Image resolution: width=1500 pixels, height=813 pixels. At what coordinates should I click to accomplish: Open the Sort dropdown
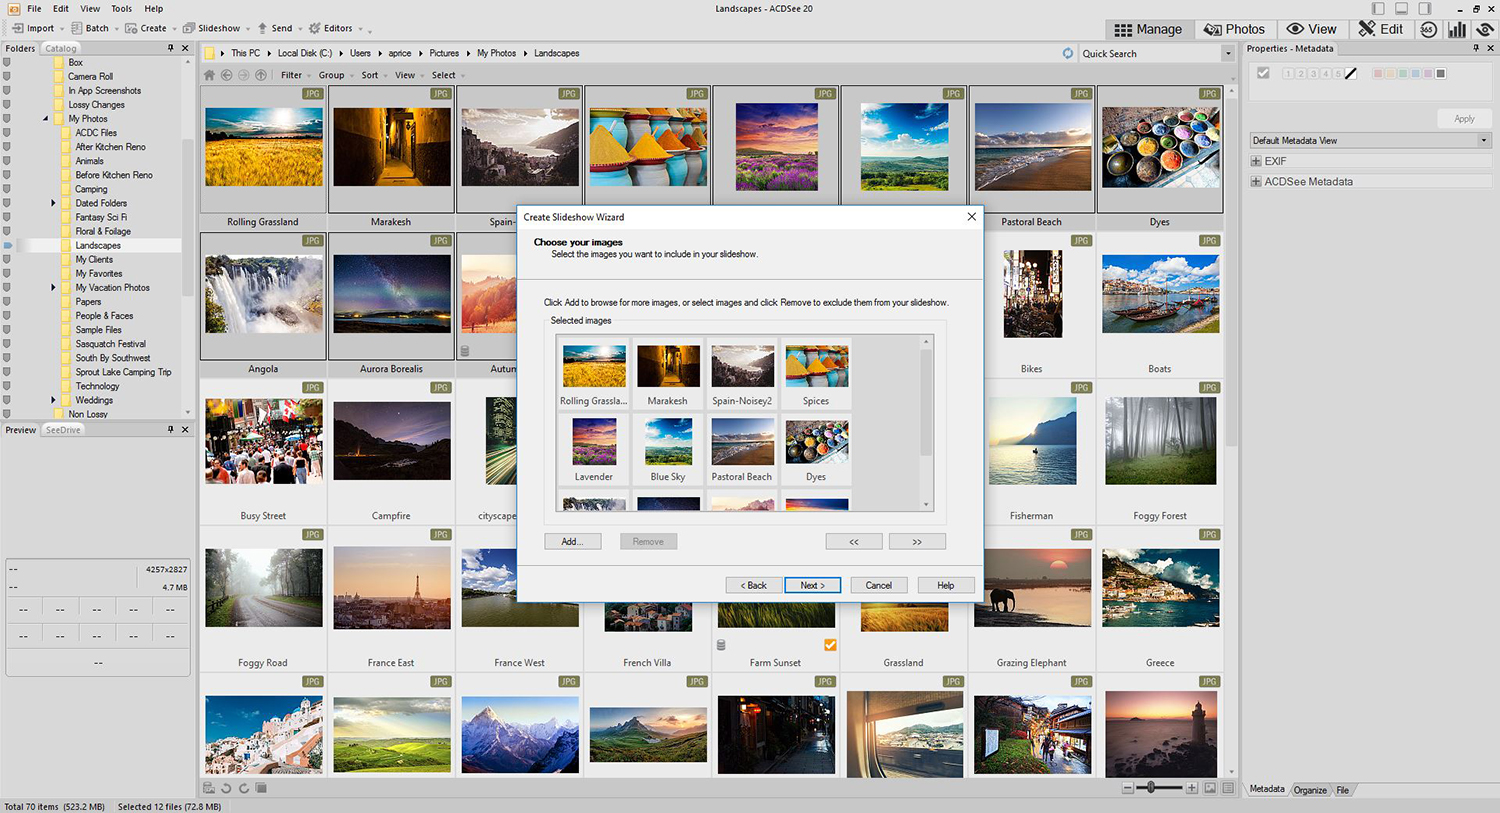[x=373, y=75]
